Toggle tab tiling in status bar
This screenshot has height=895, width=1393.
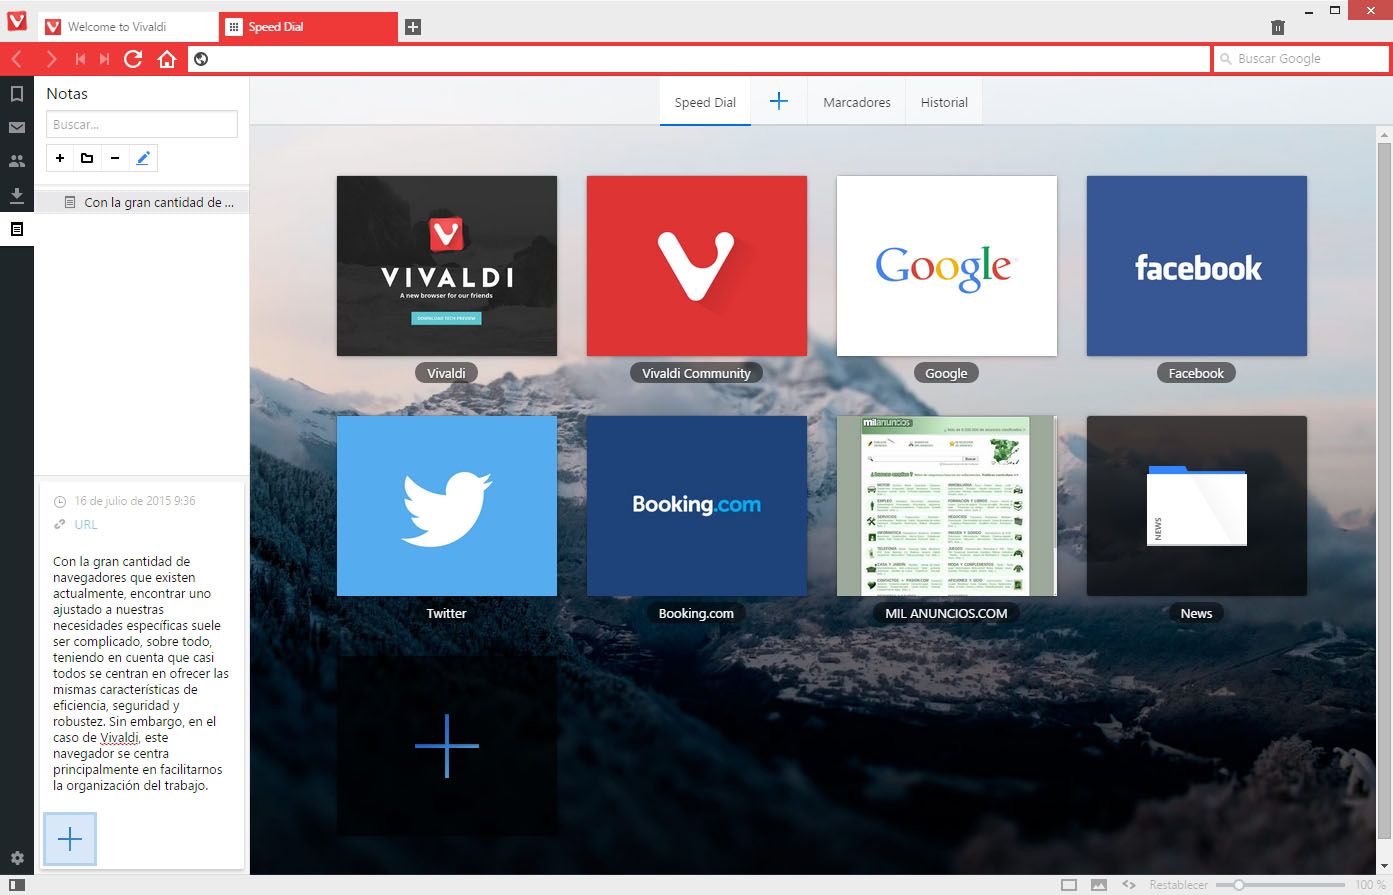[x=1069, y=885]
